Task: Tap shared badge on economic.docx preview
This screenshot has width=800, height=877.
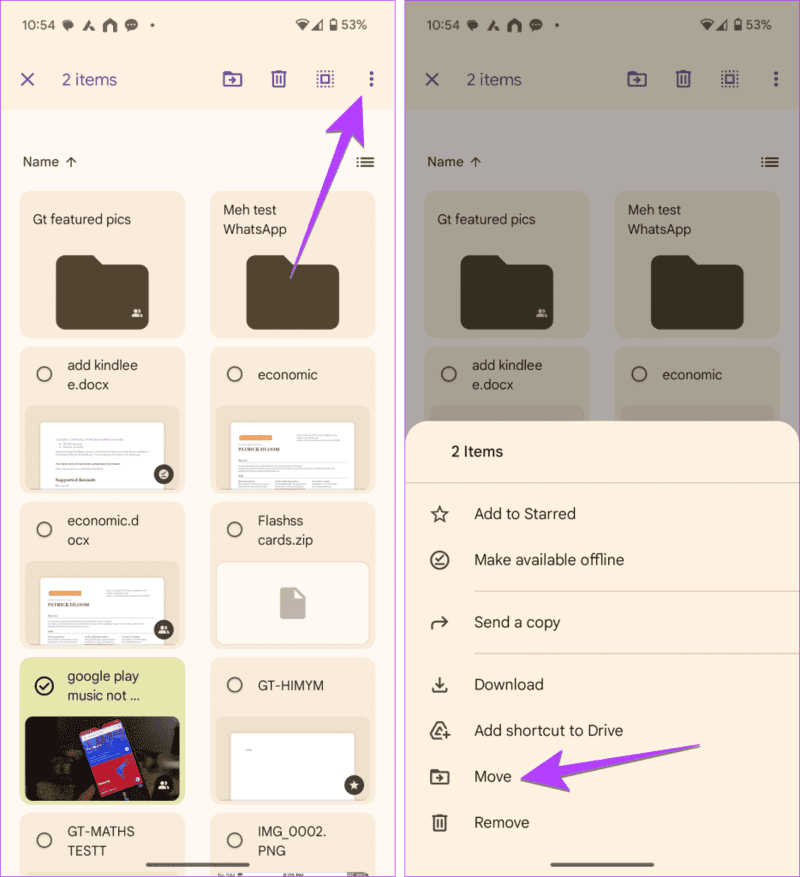Action: (x=163, y=630)
